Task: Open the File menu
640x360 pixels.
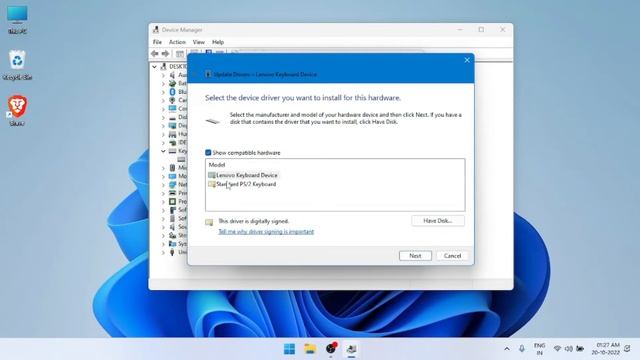Action: pyautogui.click(x=157, y=42)
